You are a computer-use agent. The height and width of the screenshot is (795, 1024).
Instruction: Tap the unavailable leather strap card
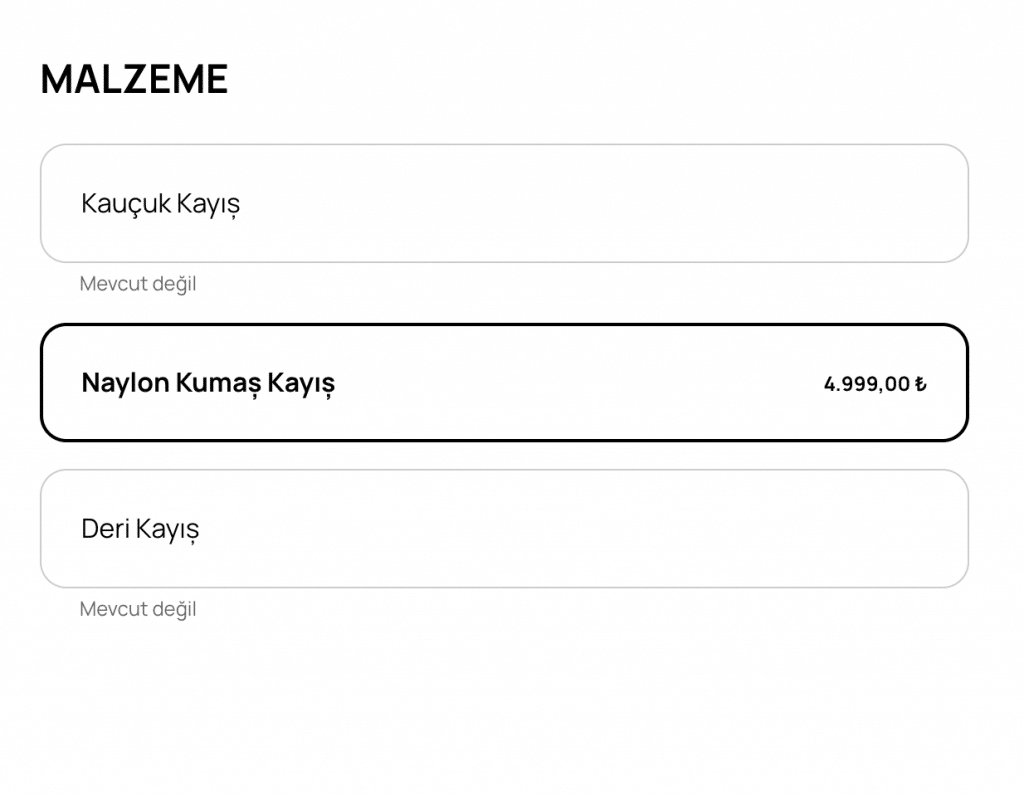click(x=504, y=528)
